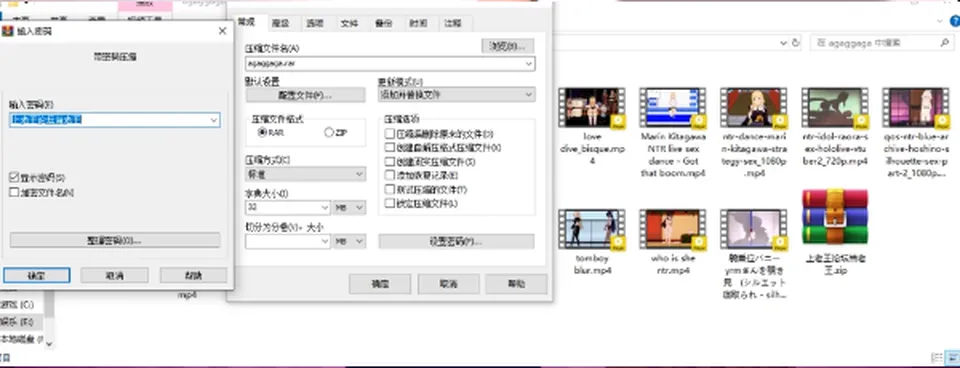
Task: Click 确定 OK in archive settings dialog
Action: pos(380,284)
